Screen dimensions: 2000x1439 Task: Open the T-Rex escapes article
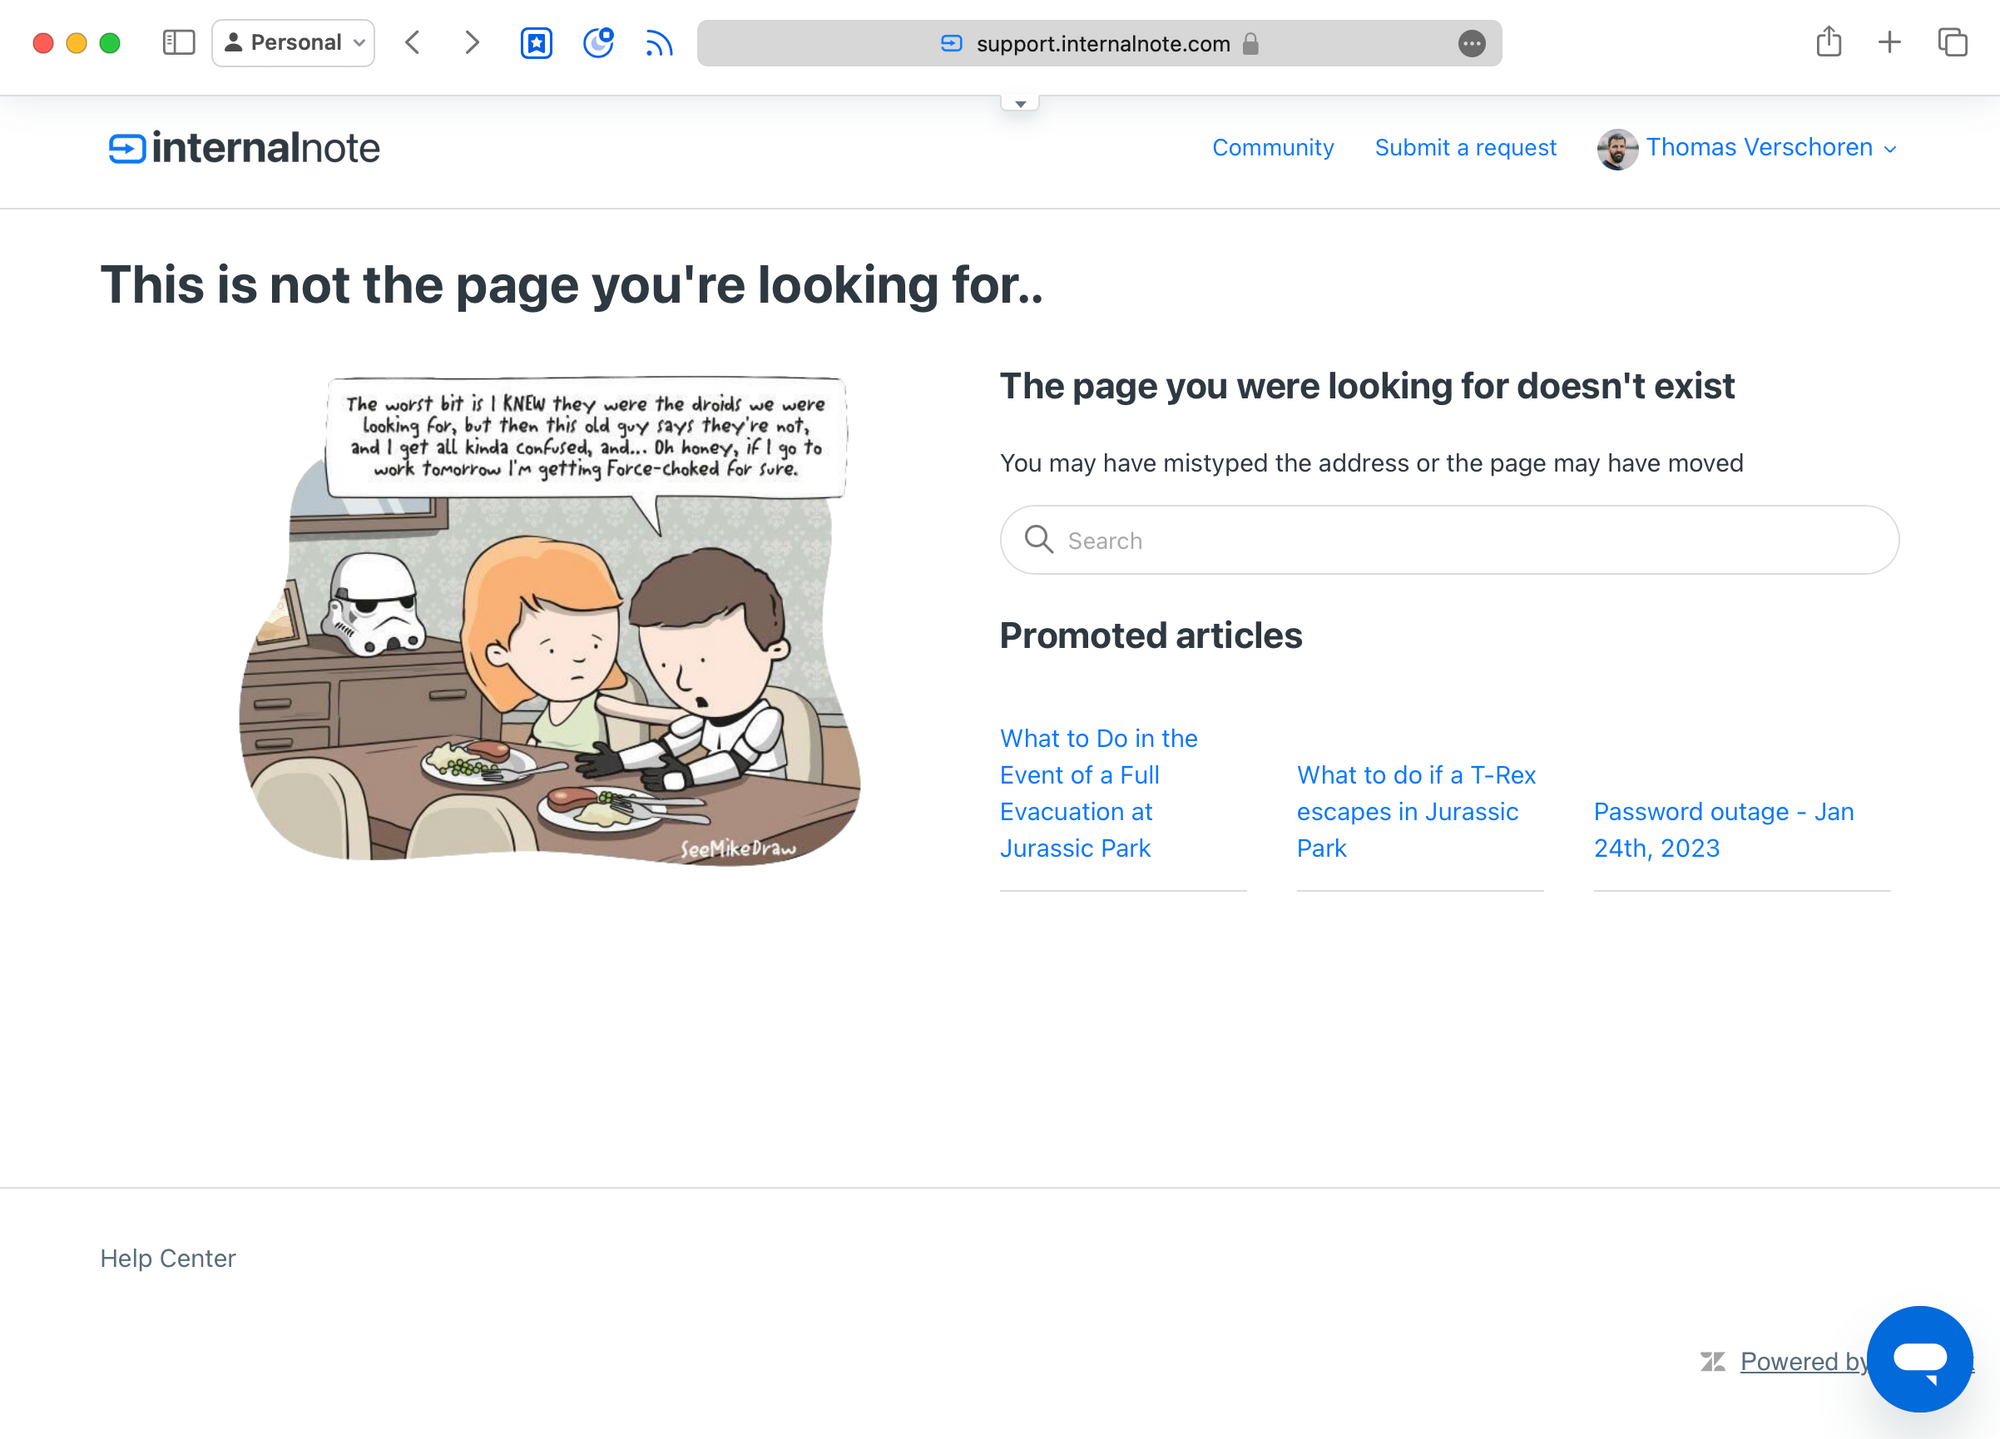[x=1416, y=811]
